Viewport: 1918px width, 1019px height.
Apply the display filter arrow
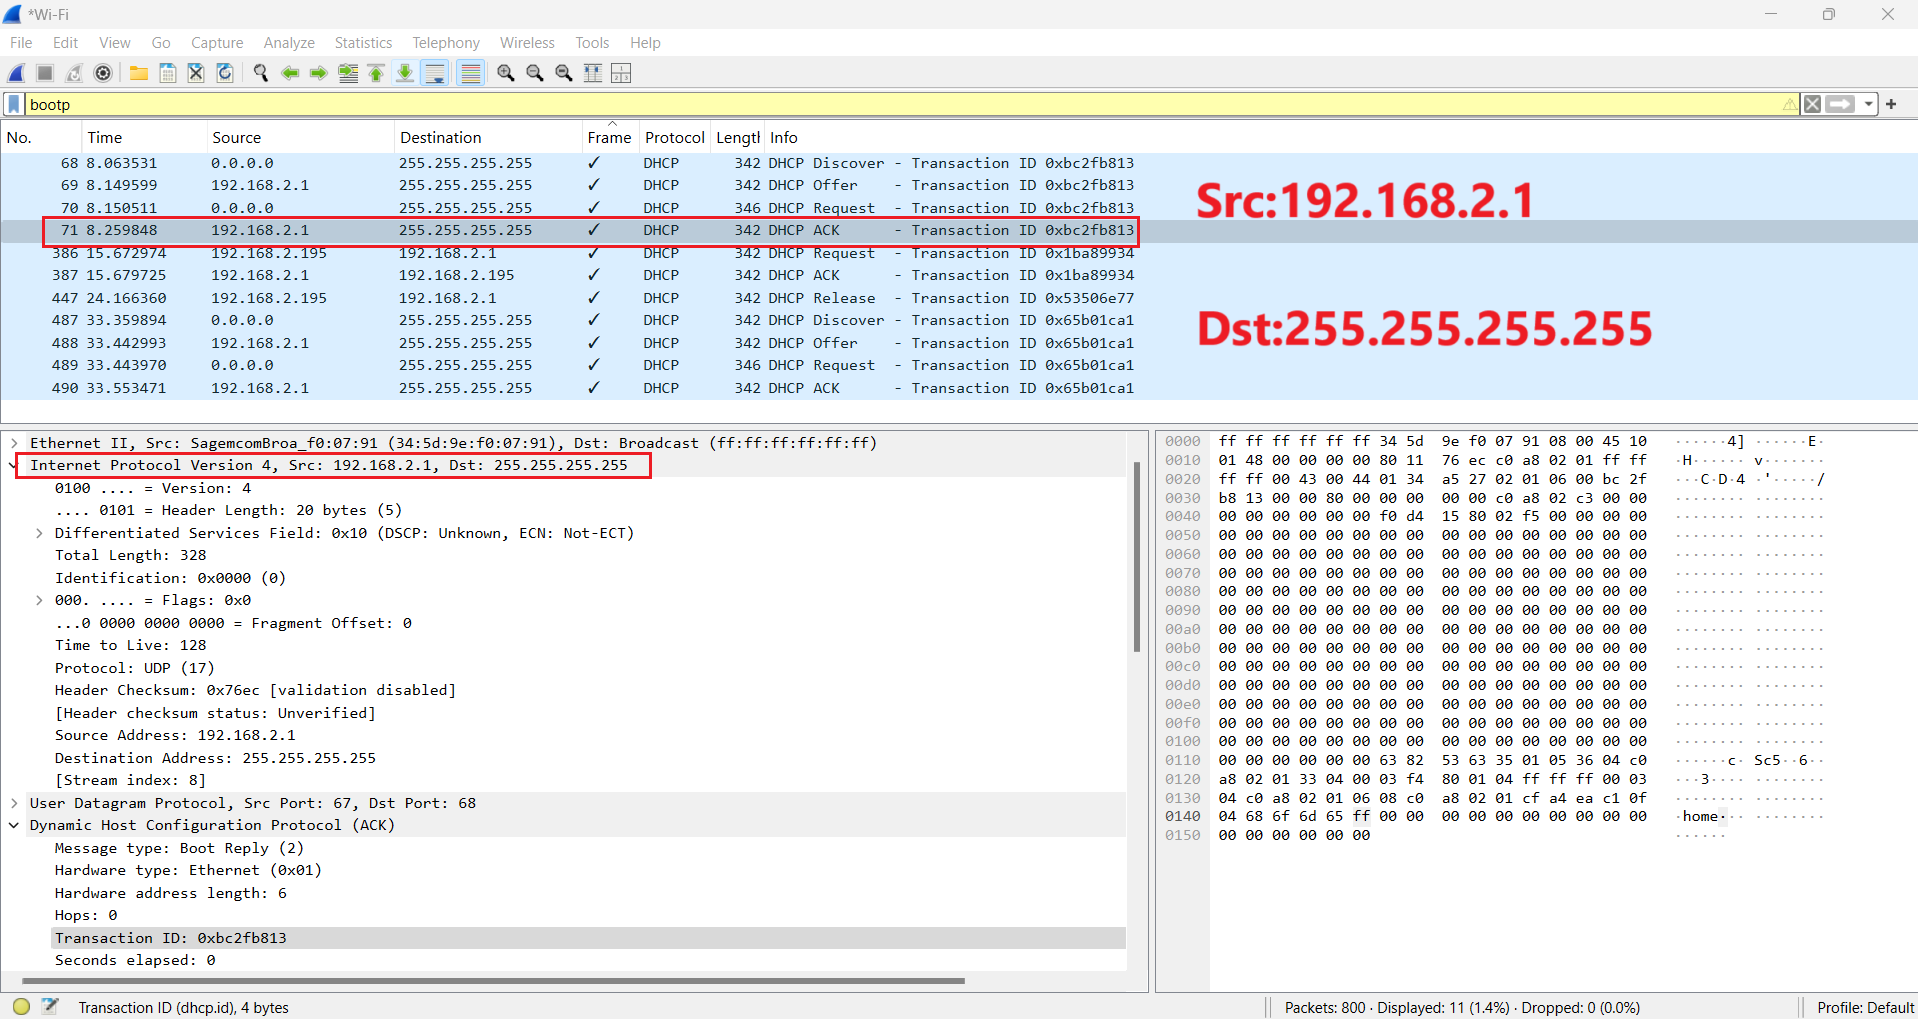coord(1840,104)
